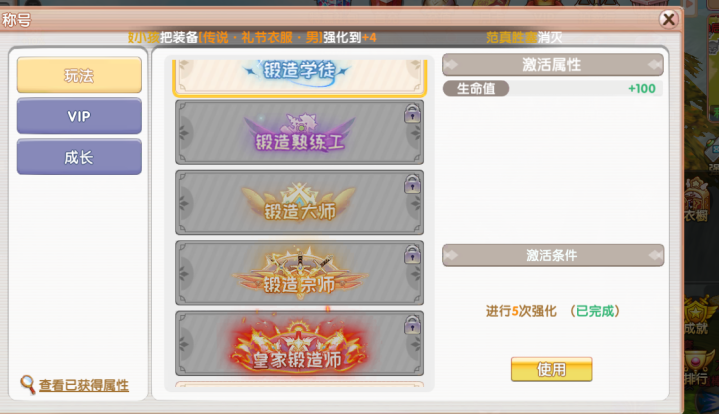The height and width of the screenshot is (414, 719).
Task: Click the lock icon on 锻造大师 title
Action: [x=412, y=184]
